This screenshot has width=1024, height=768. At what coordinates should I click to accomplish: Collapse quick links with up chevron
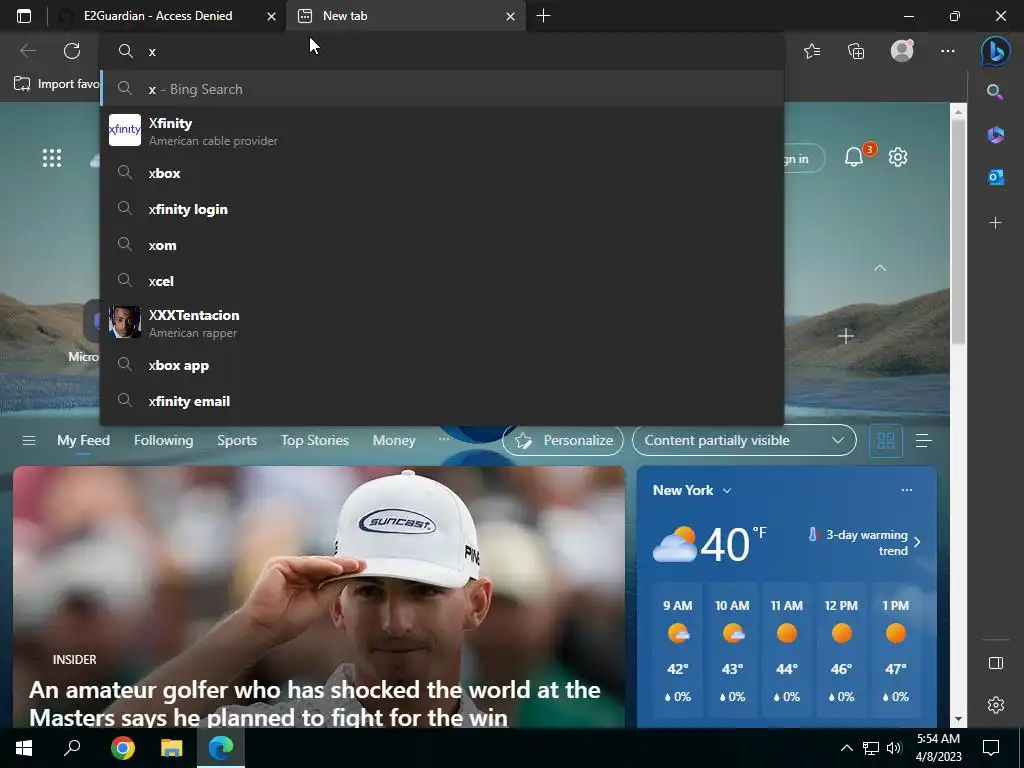coord(880,268)
